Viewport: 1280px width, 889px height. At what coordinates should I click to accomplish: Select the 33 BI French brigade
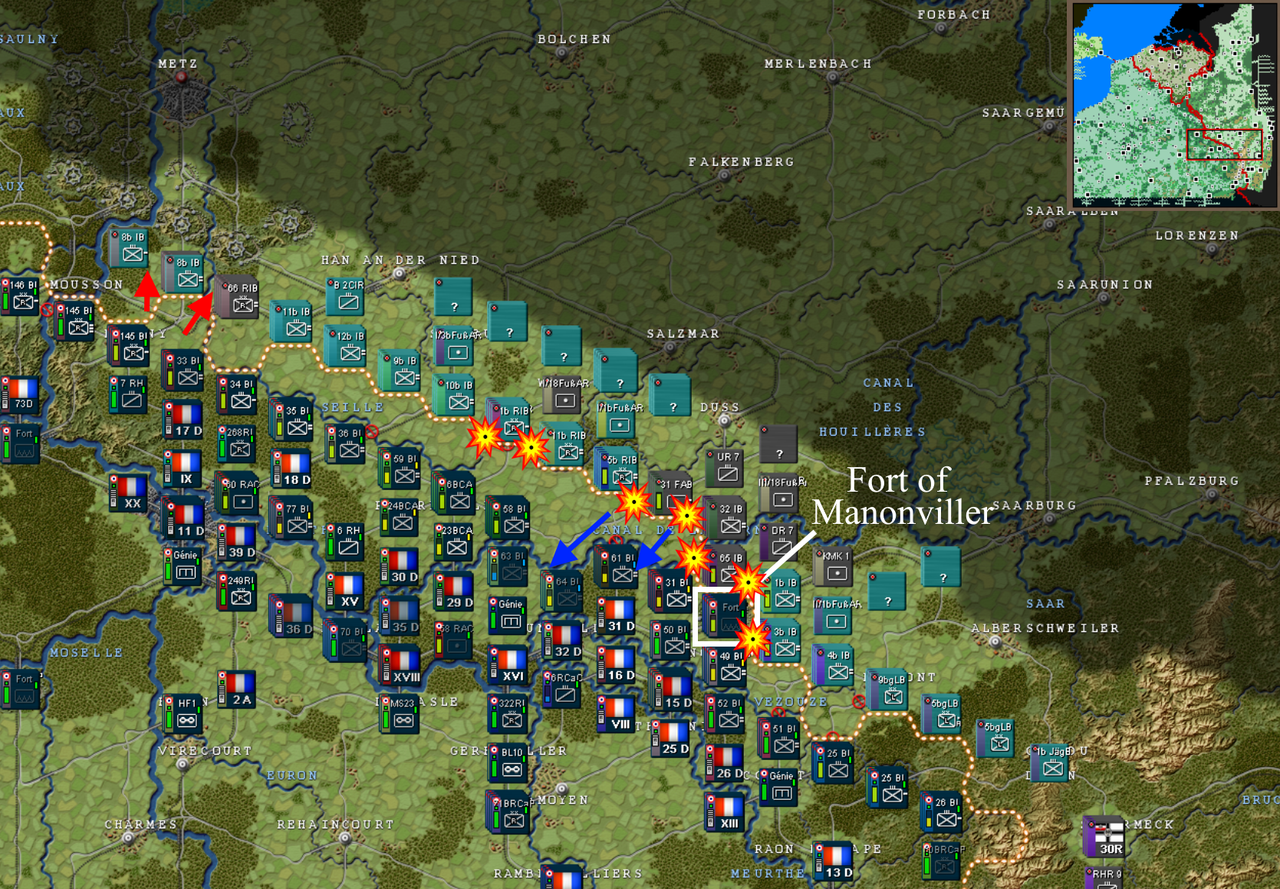pos(183,369)
